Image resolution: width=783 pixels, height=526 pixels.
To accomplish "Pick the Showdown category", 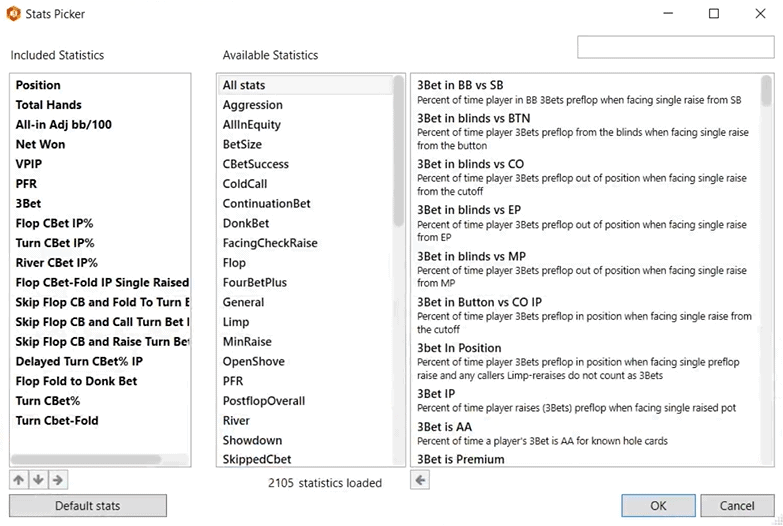I will click(x=252, y=440).
